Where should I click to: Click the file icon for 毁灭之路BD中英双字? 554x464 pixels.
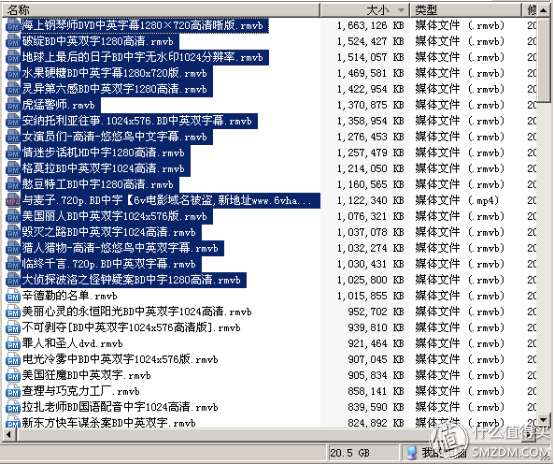[13, 233]
